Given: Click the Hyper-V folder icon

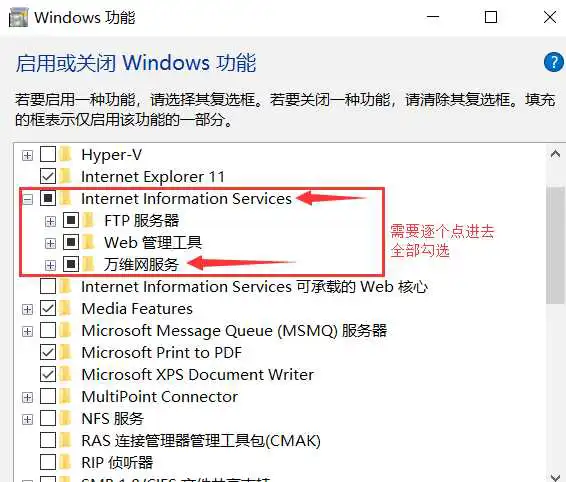Looking at the screenshot, I should pos(66,155).
